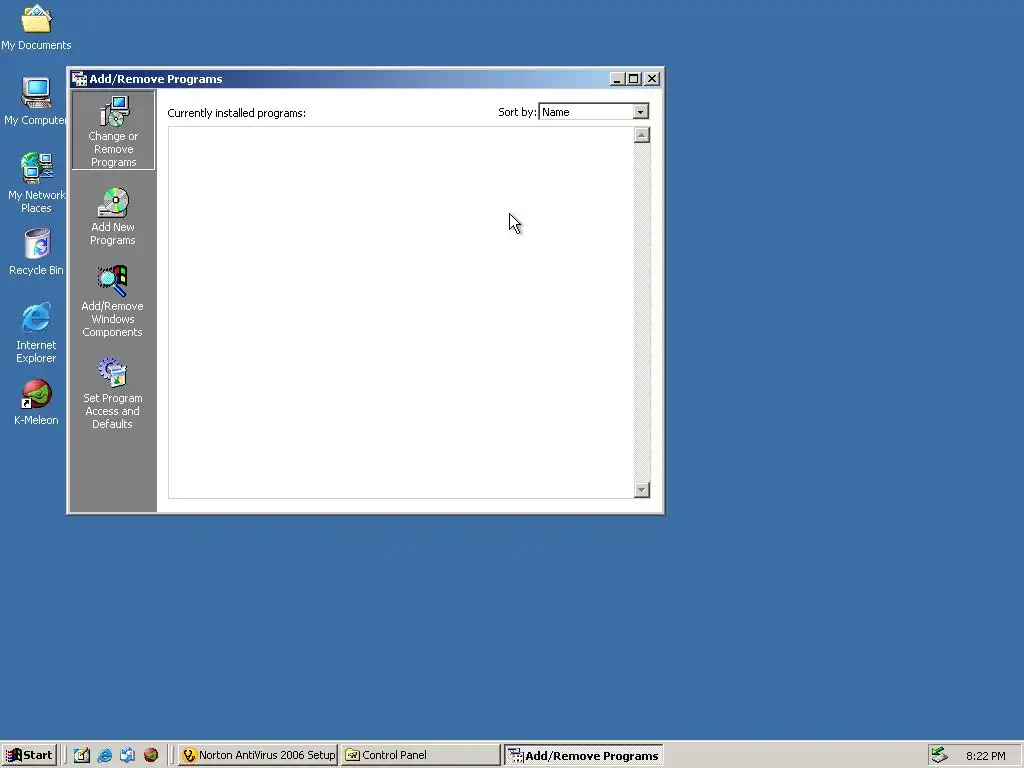Select My Network Places desktop icon
Viewport: 1024px width, 768px height.
point(36,182)
